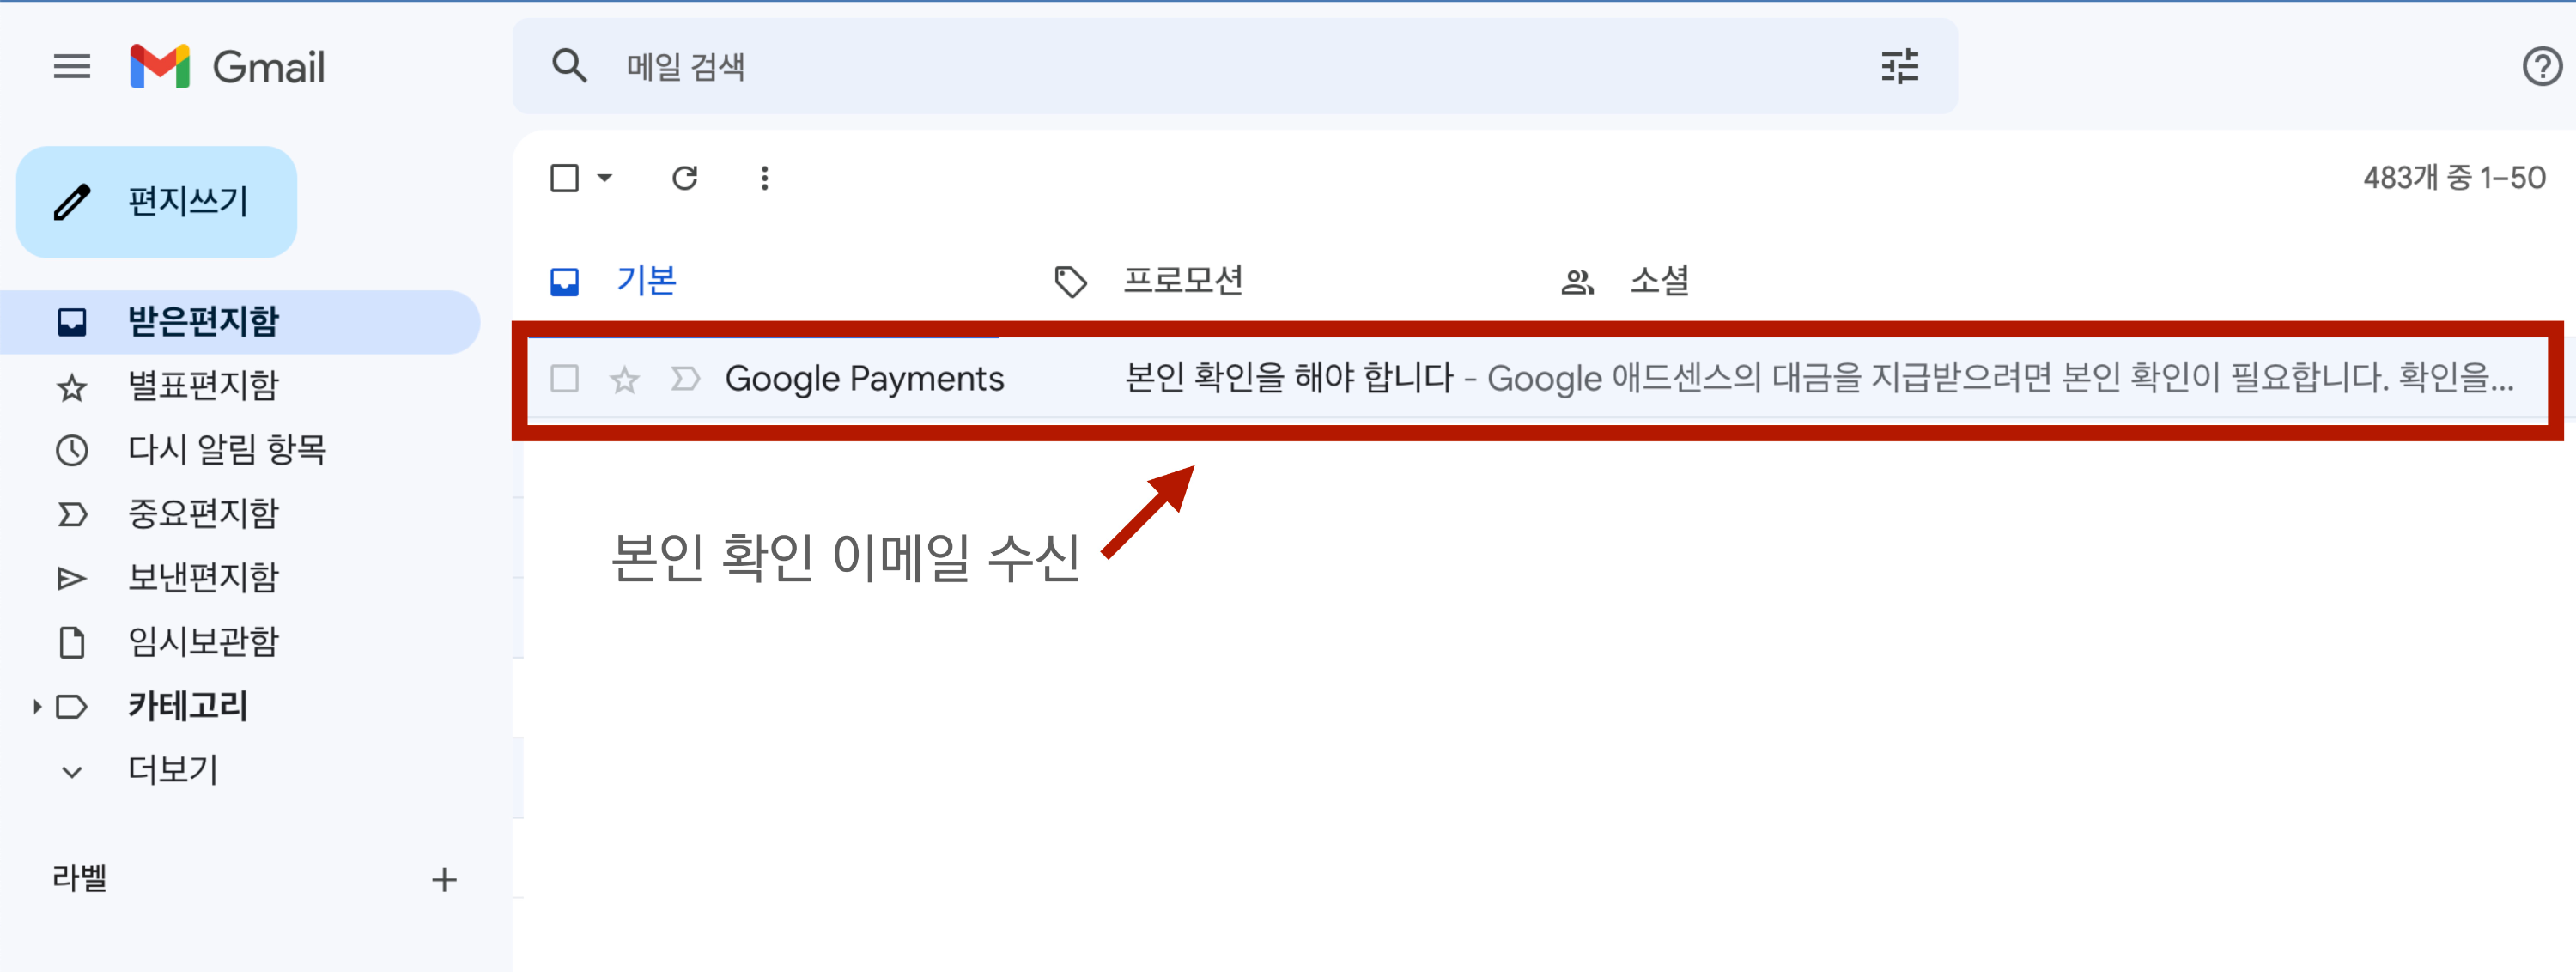The width and height of the screenshot is (2576, 972).
Task: Star the Google Payments email
Action: click(x=624, y=379)
